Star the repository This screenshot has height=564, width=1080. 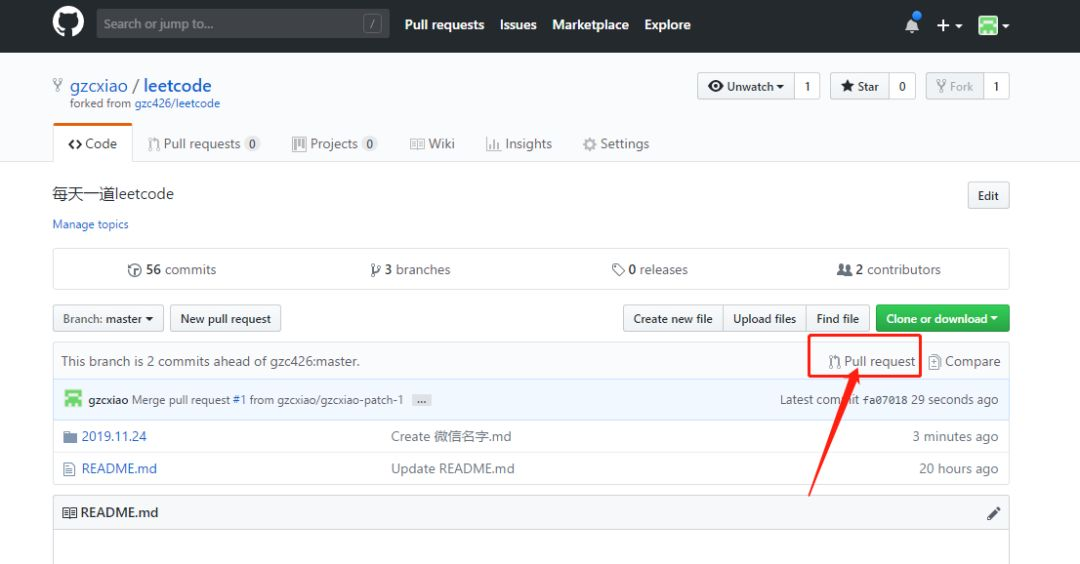click(860, 86)
